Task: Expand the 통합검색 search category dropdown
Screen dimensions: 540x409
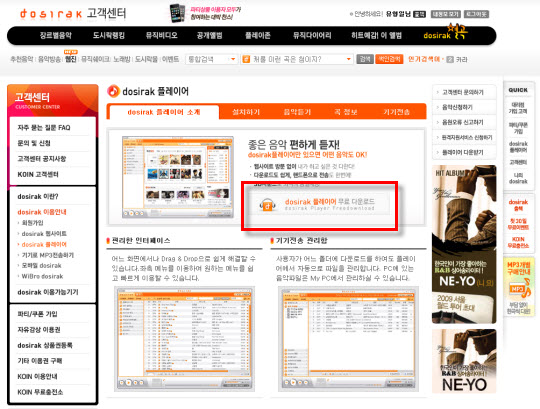Action: (211, 59)
